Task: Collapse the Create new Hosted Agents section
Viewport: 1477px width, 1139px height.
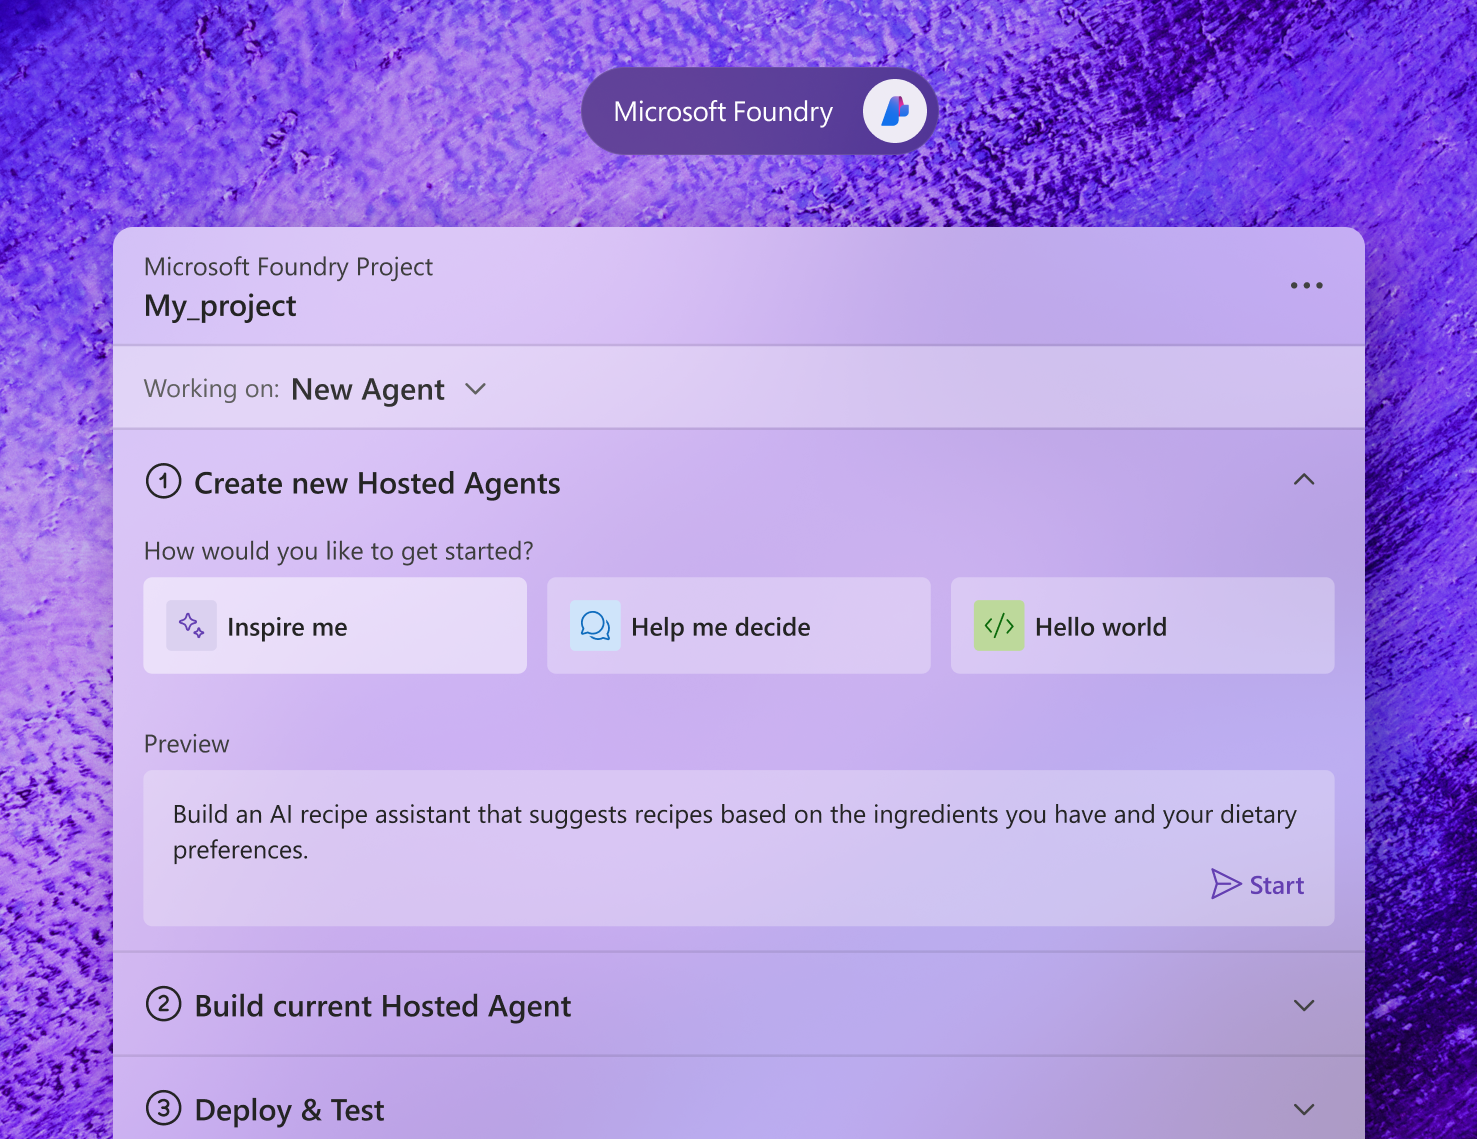Action: coord(1304,480)
